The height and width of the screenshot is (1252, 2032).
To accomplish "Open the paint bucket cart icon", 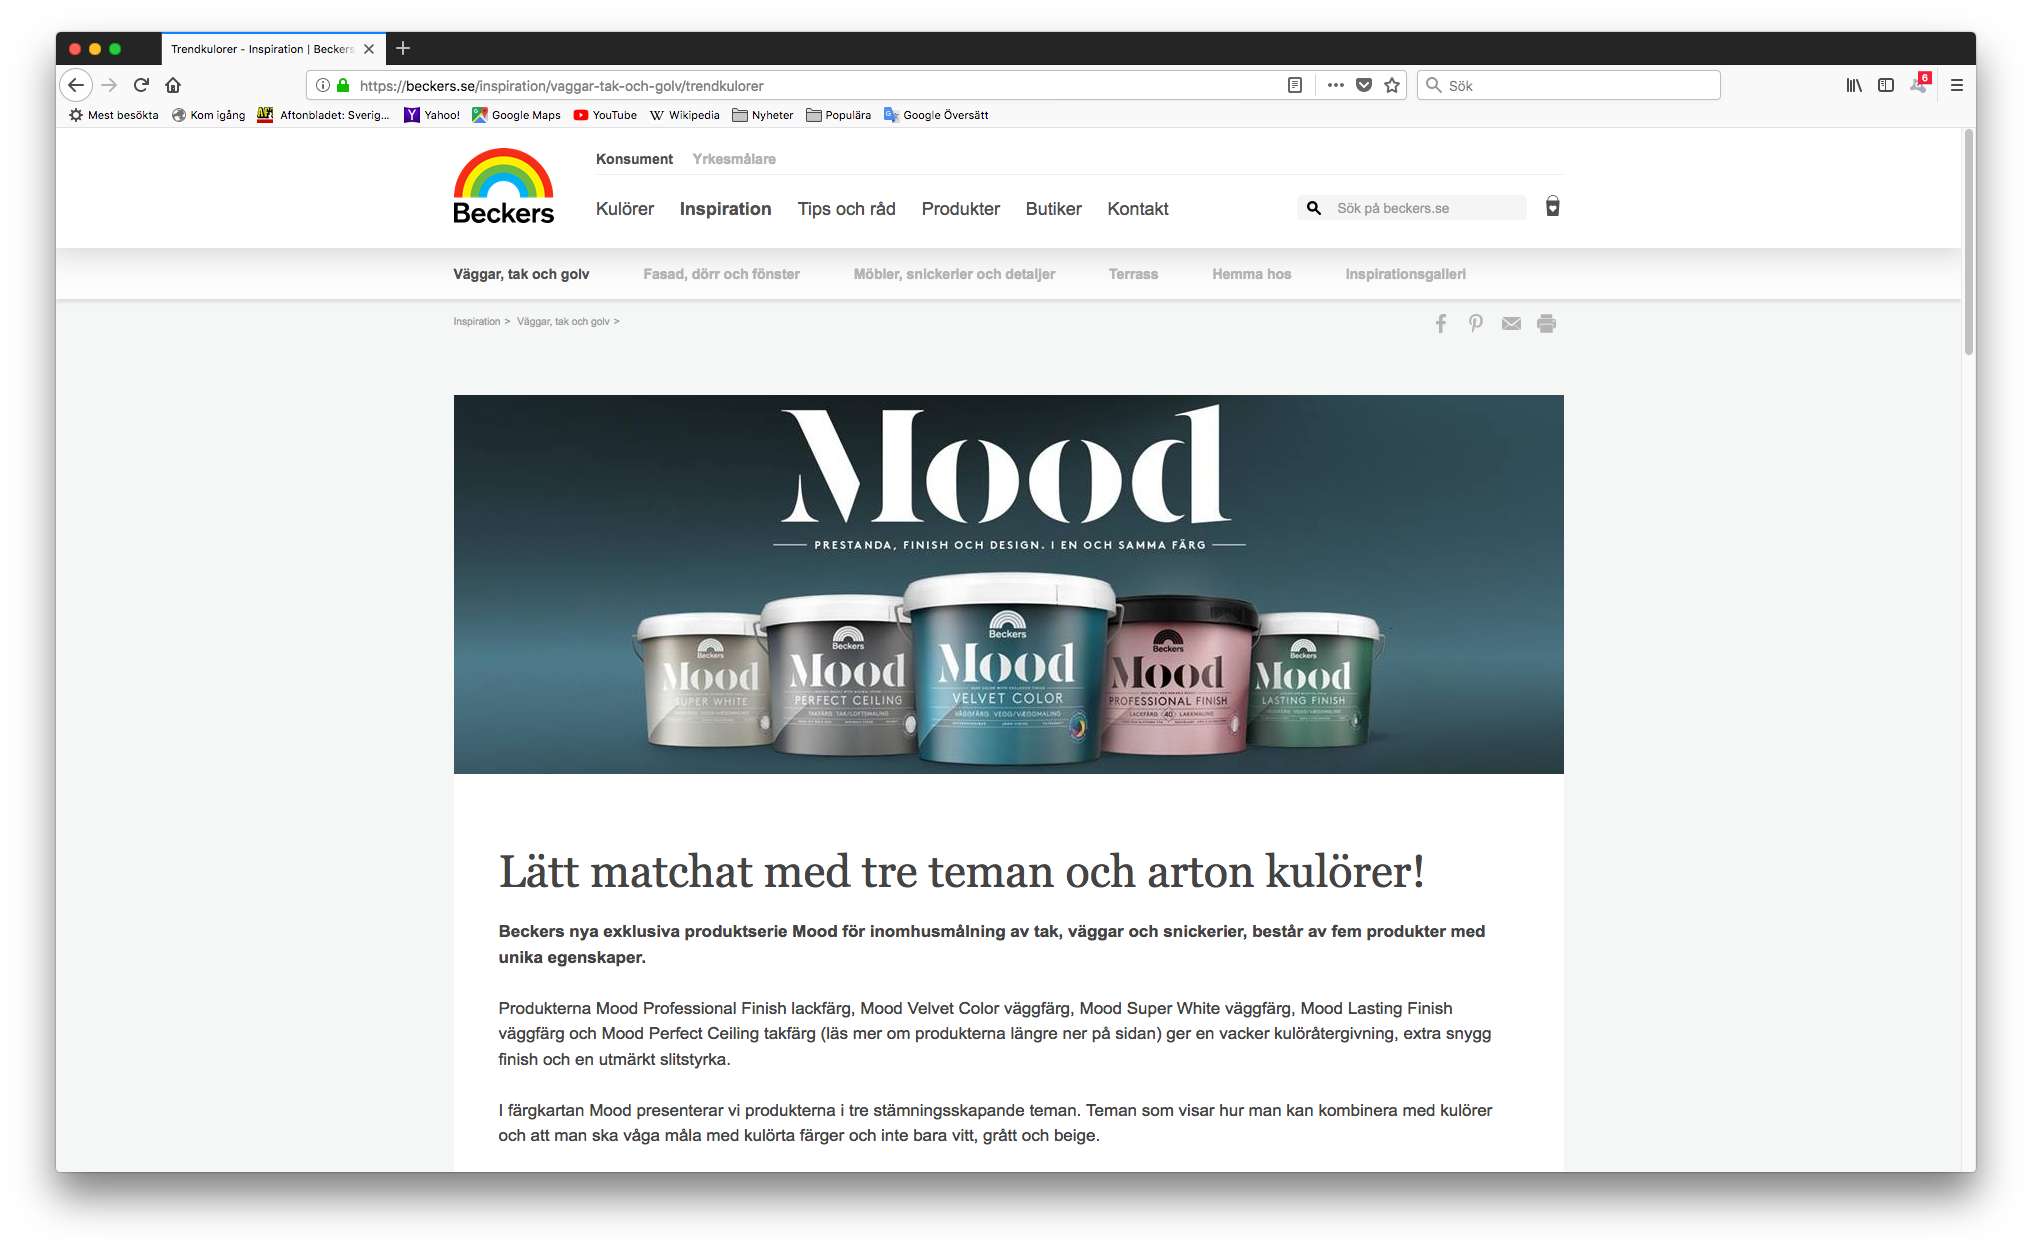I will [1553, 206].
